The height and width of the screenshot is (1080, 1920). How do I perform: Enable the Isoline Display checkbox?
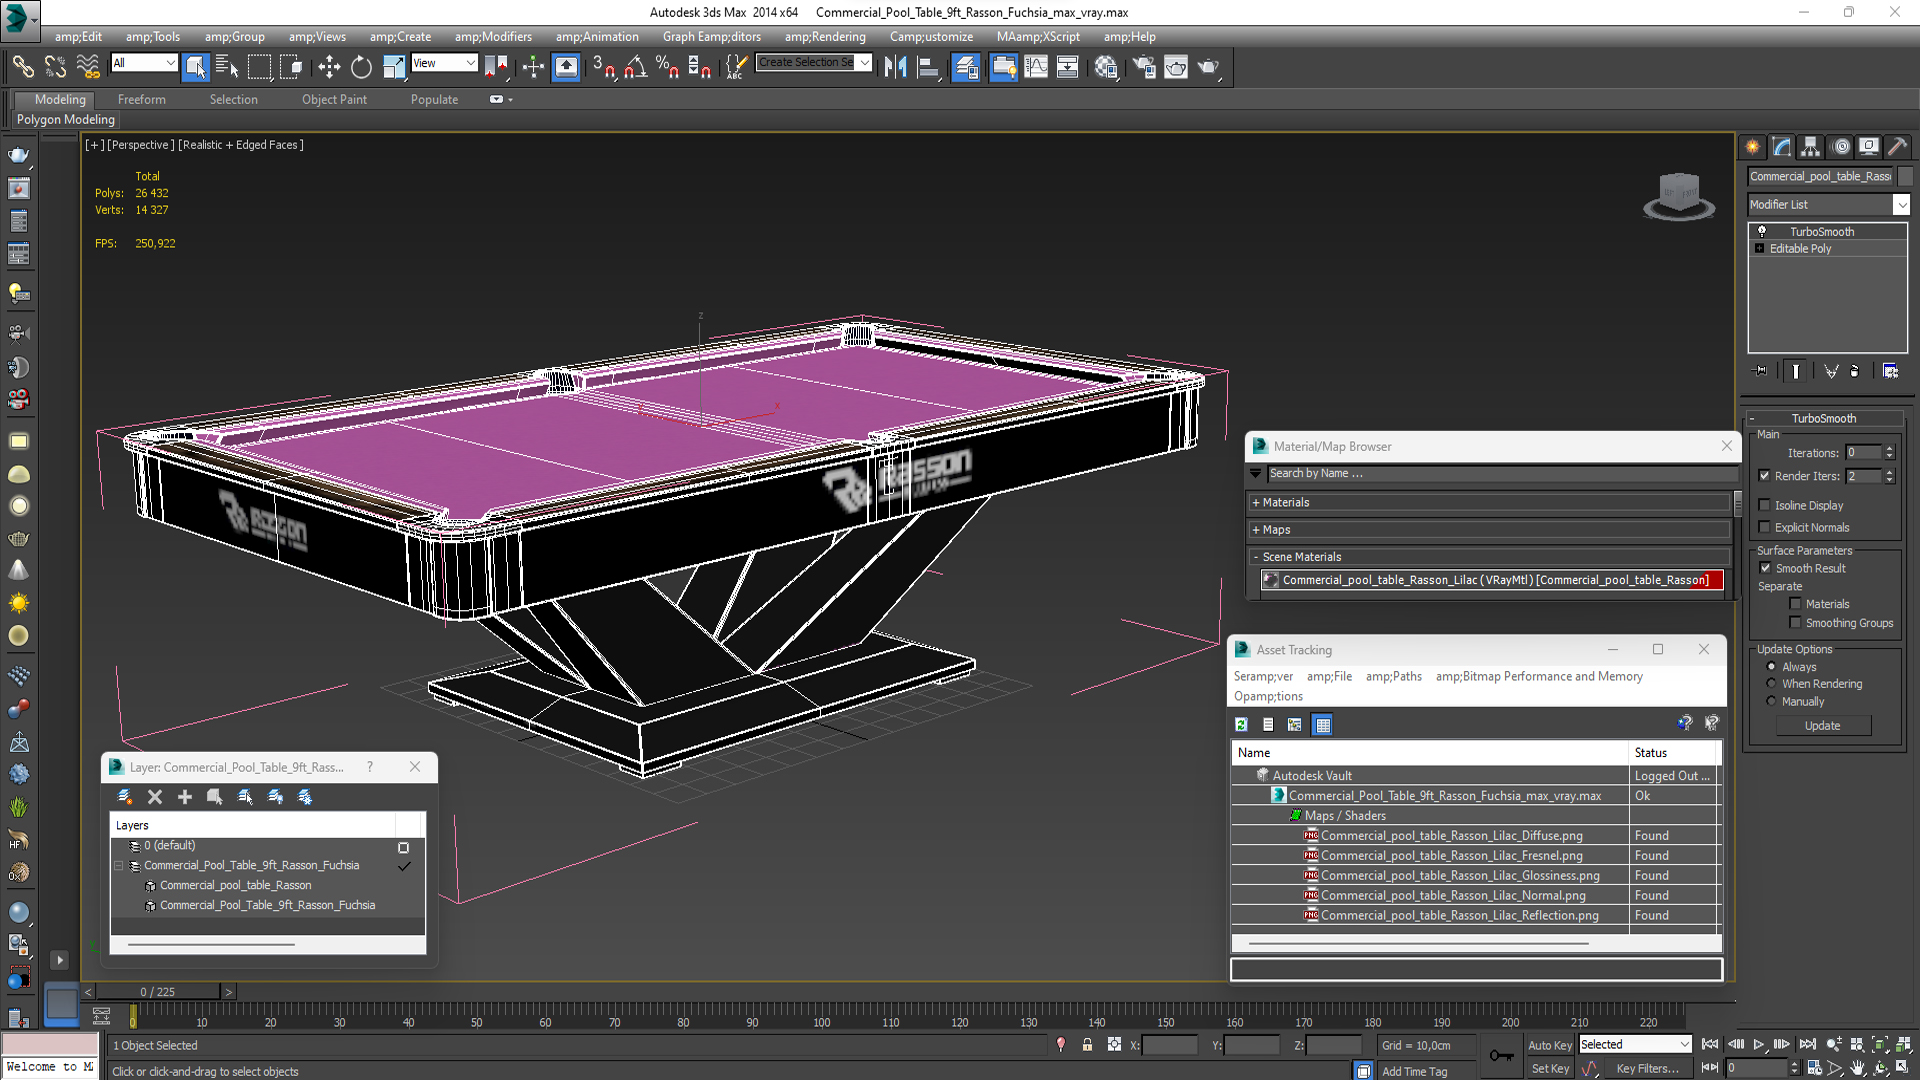coord(1765,505)
